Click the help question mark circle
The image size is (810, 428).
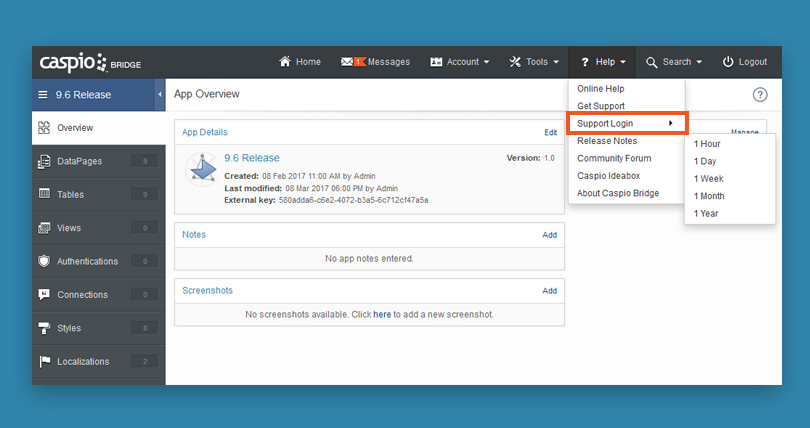759,95
